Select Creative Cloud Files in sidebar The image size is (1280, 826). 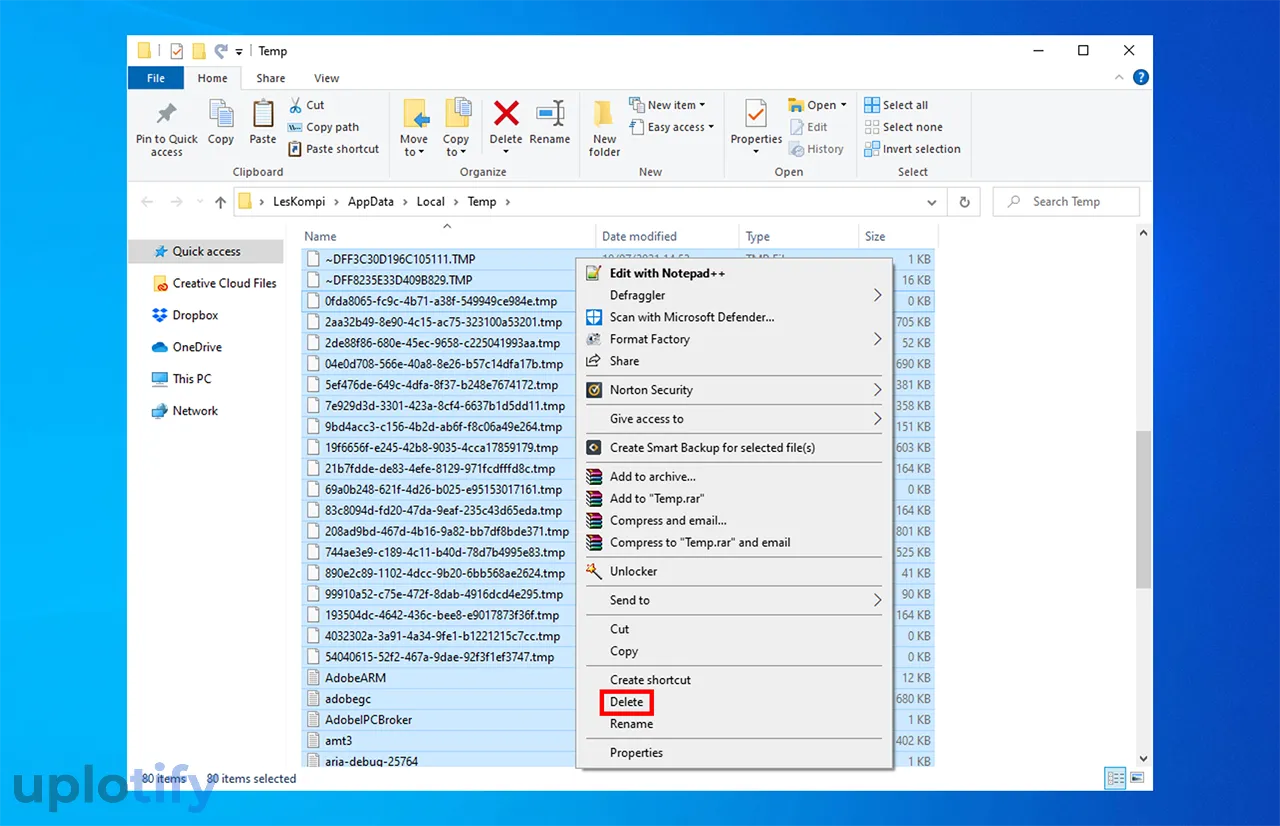pyautogui.click(x=214, y=283)
